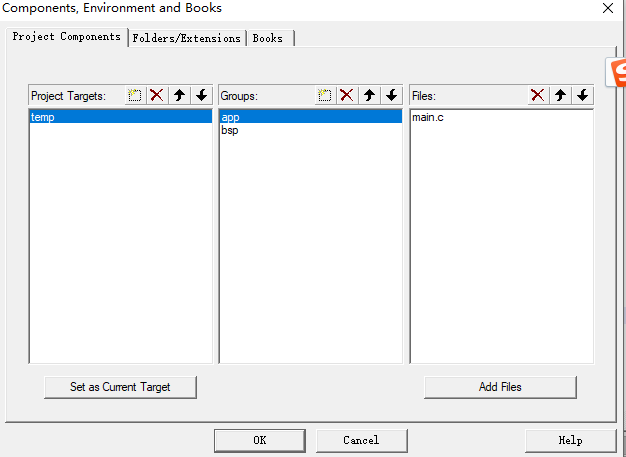The image size is (626, 457).
Task: Move the Project Target up
Action: [x=179, y=95]
